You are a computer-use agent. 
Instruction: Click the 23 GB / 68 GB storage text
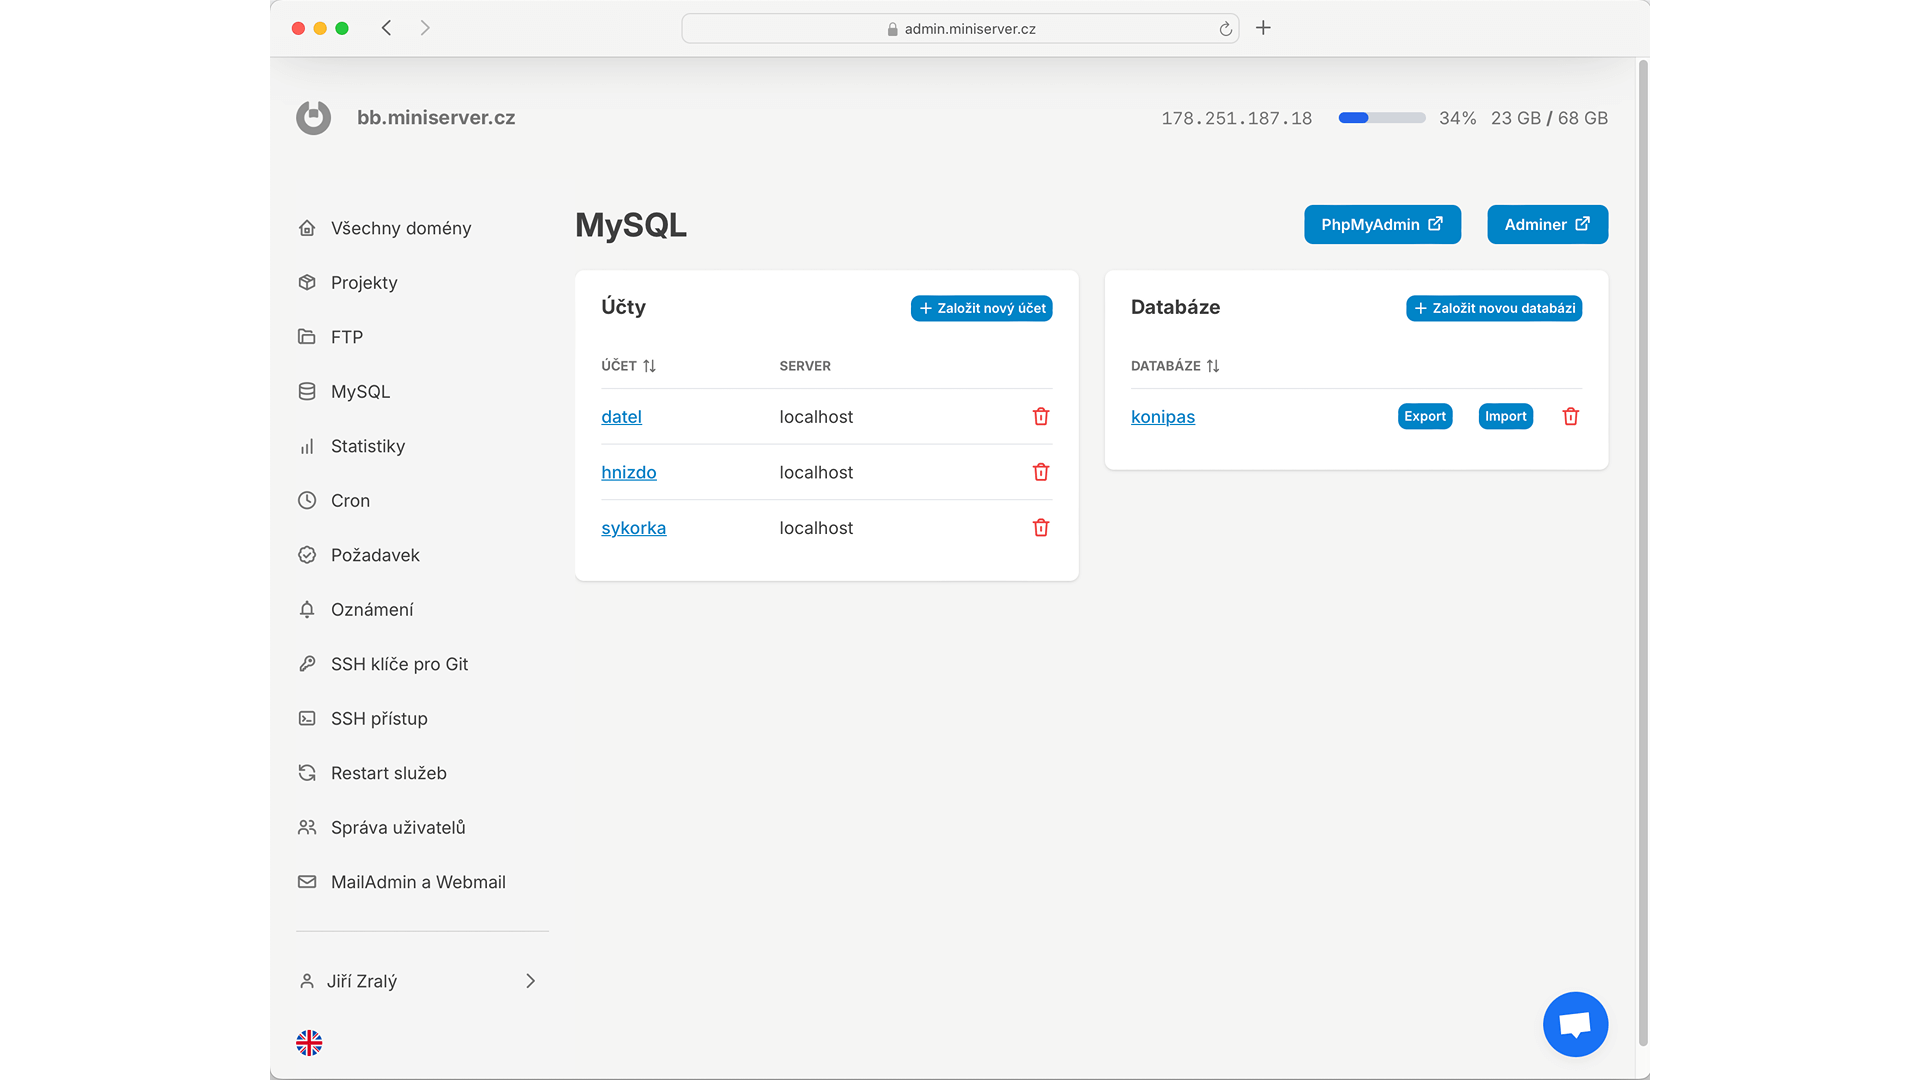pyautogui.click(x=1549, y=118)
